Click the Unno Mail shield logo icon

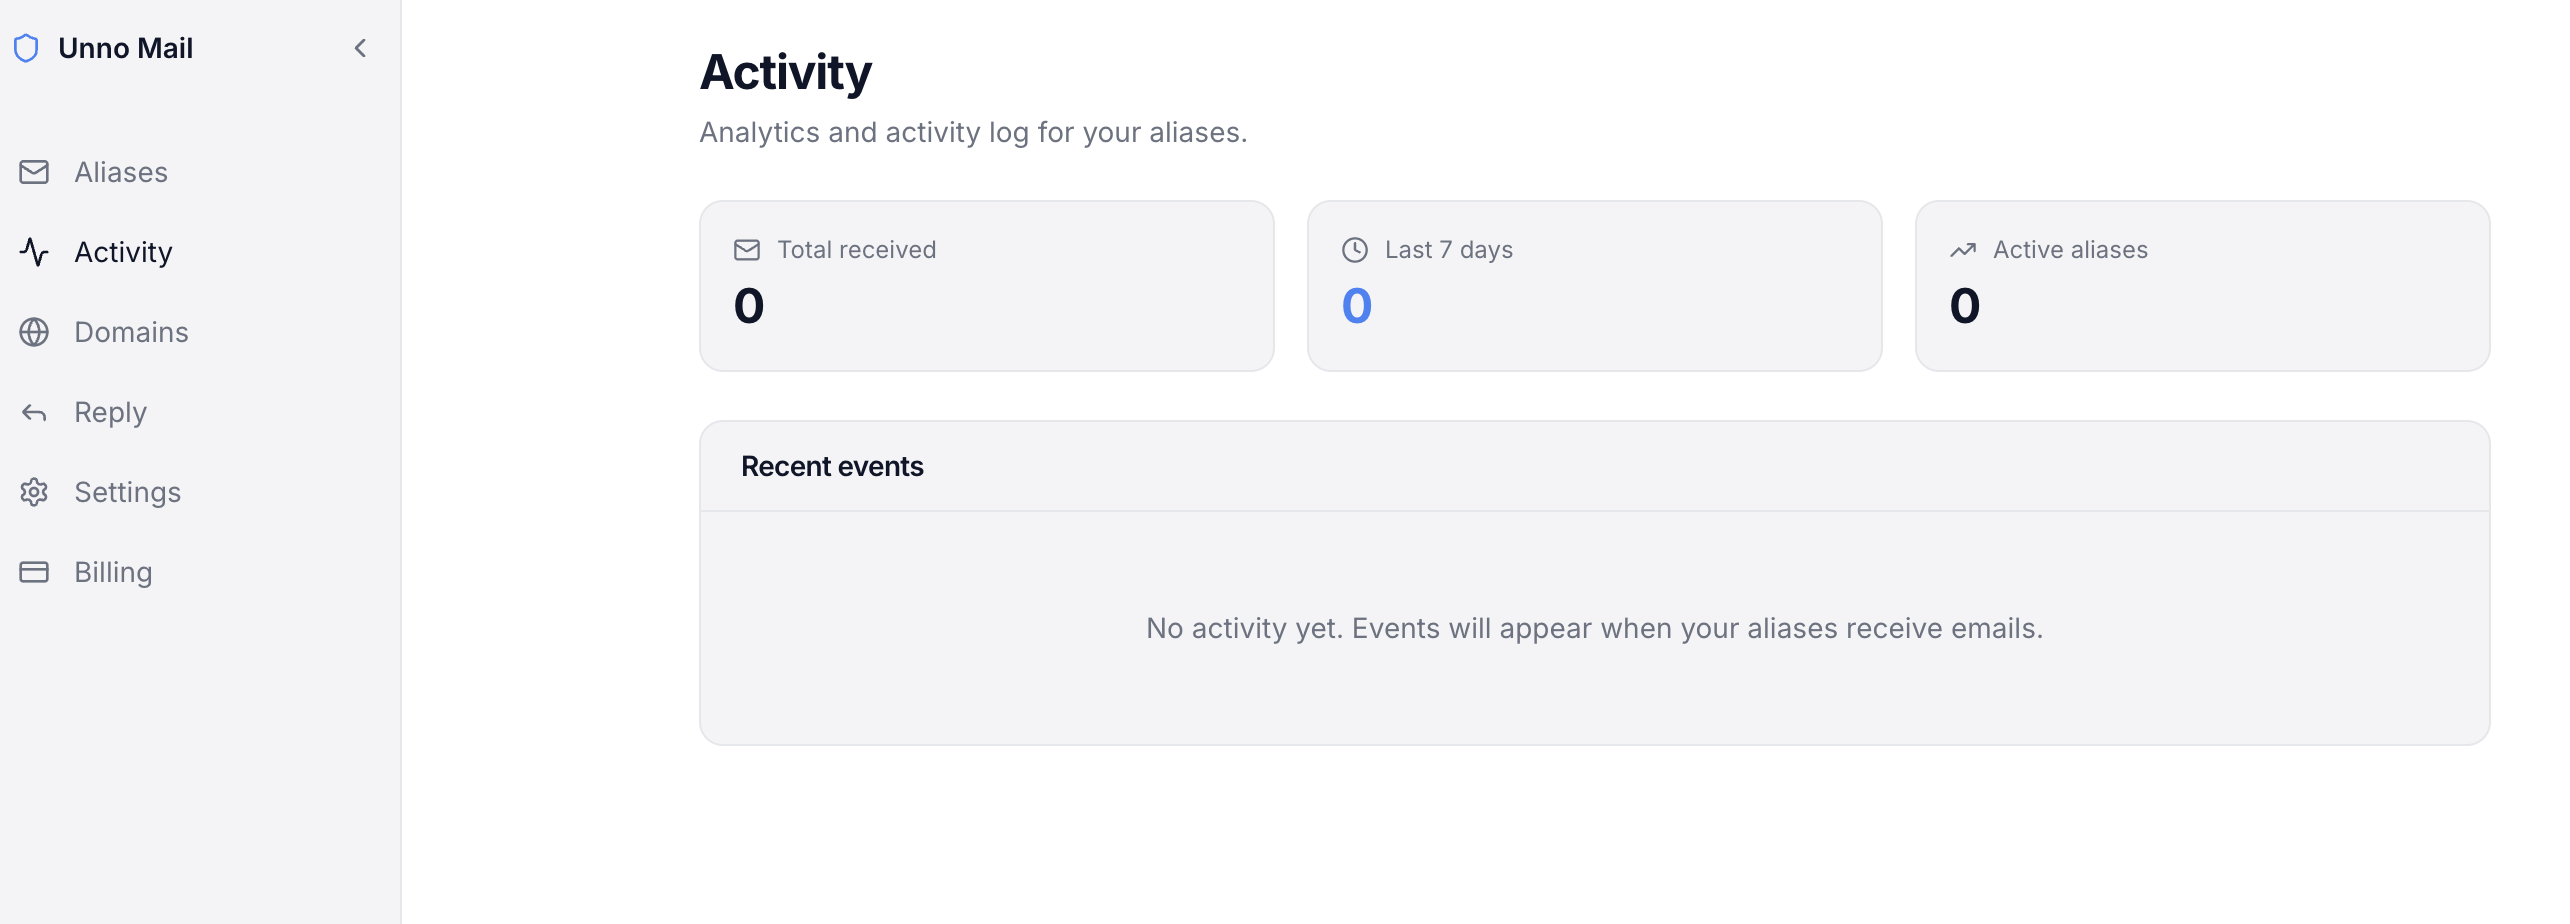(27, 48)
